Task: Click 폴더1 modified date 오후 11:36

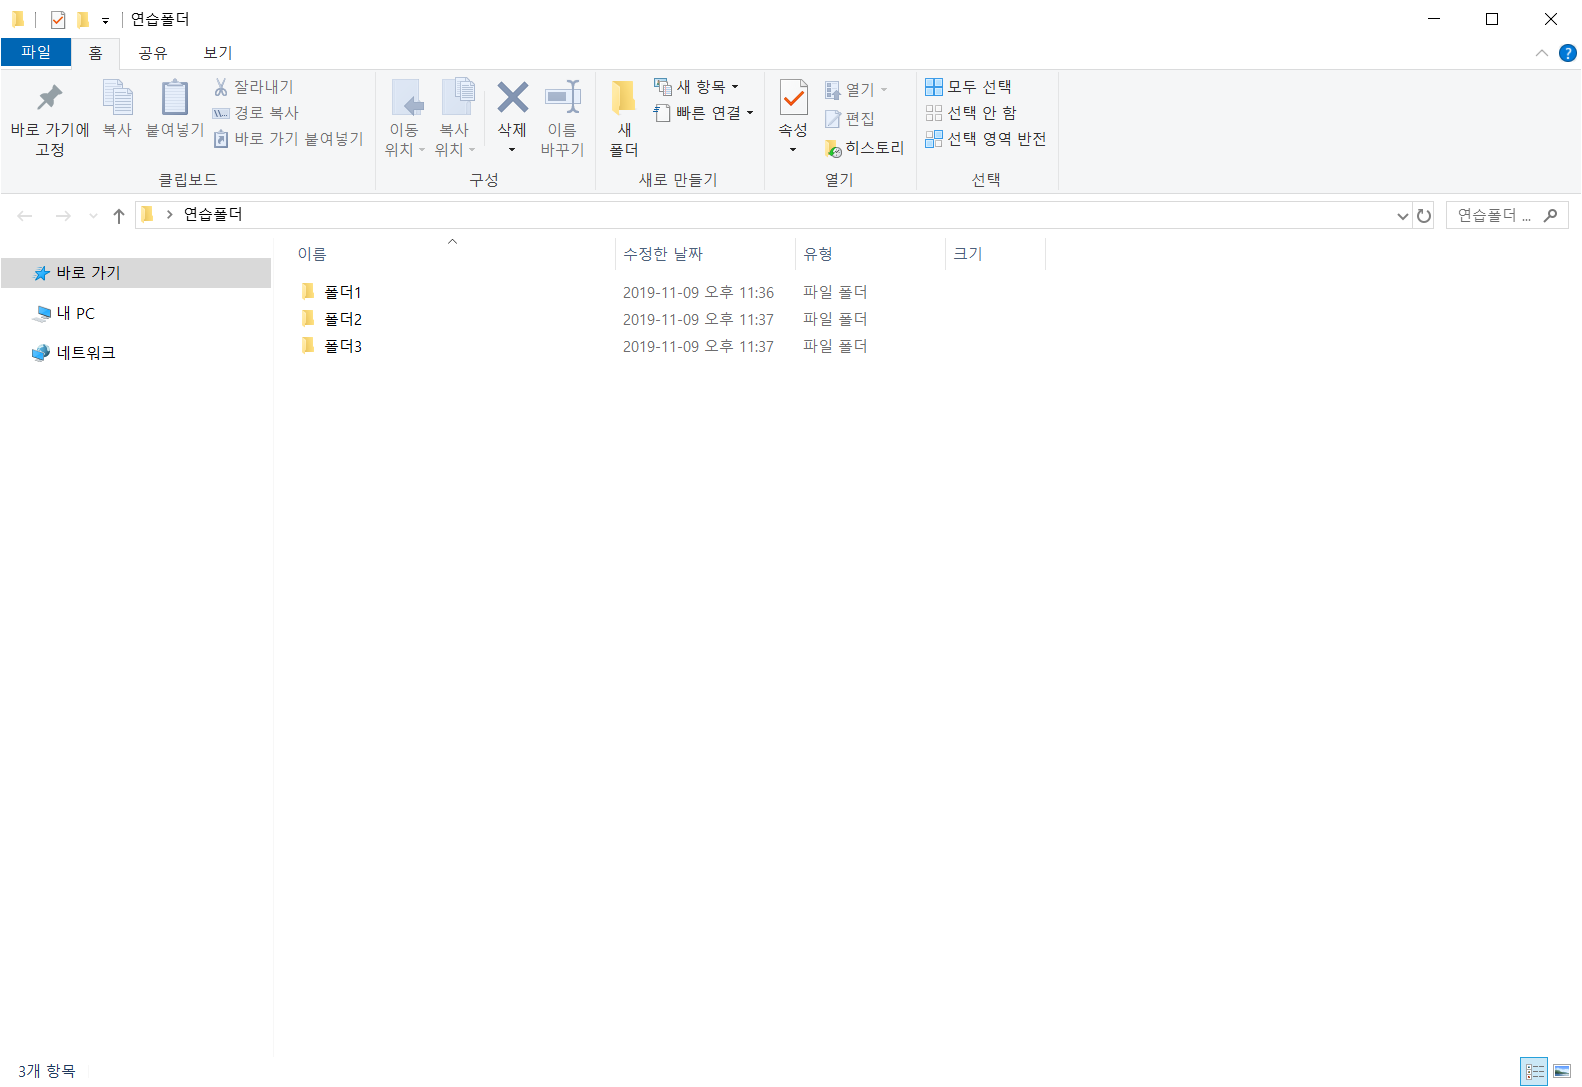Action: (x=698, y=292)
